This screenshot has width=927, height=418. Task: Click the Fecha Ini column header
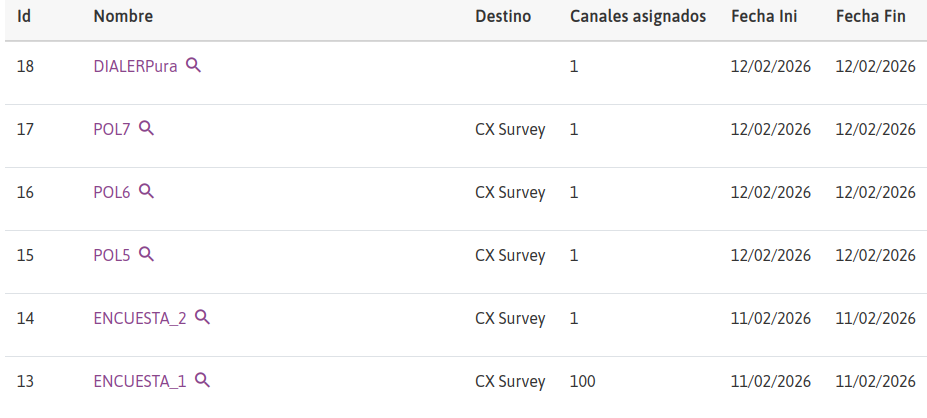click(764, 17)
